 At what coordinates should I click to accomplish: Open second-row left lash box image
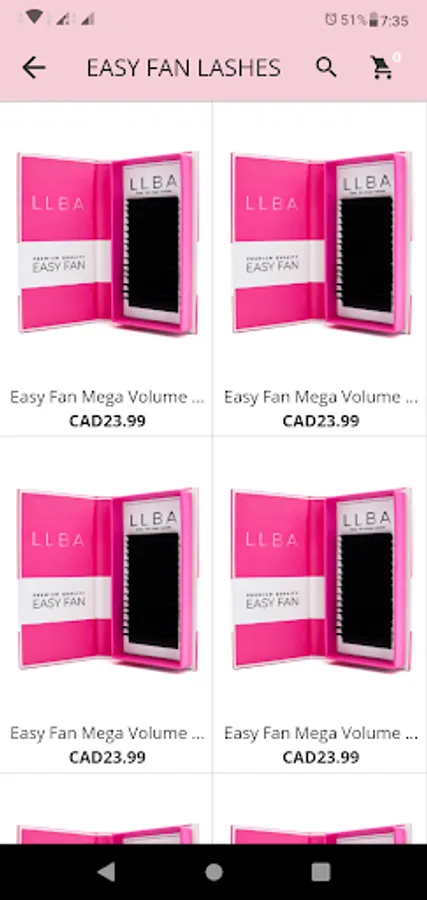107,579
